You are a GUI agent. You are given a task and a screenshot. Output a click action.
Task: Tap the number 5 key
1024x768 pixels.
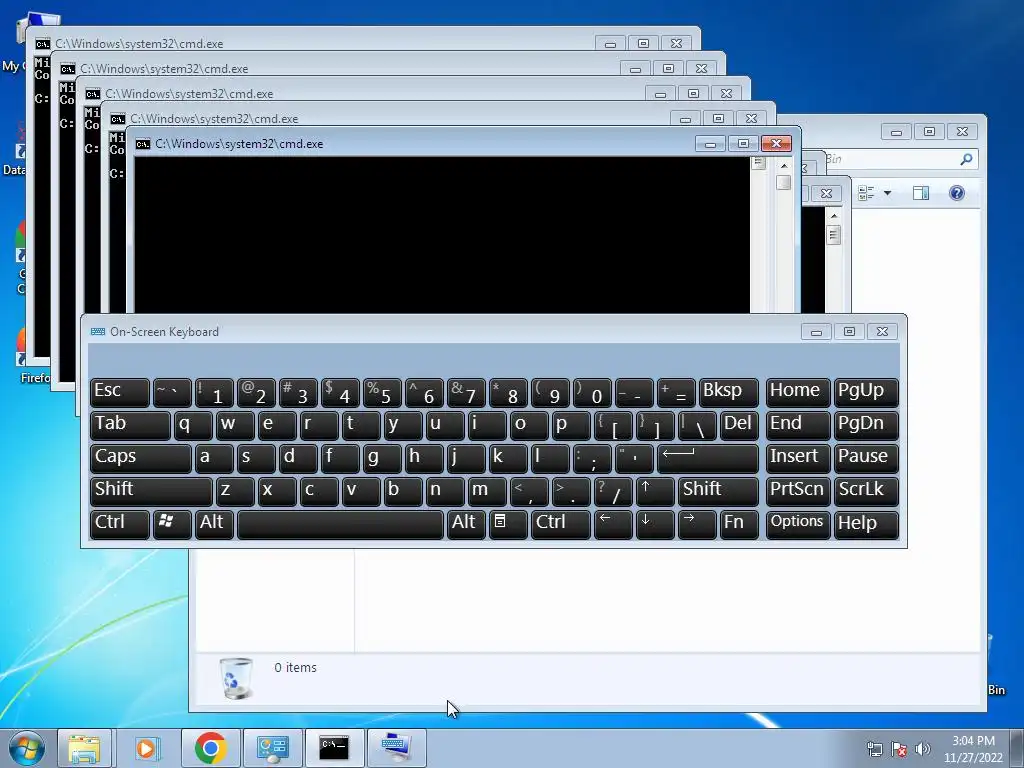[382, 392]
